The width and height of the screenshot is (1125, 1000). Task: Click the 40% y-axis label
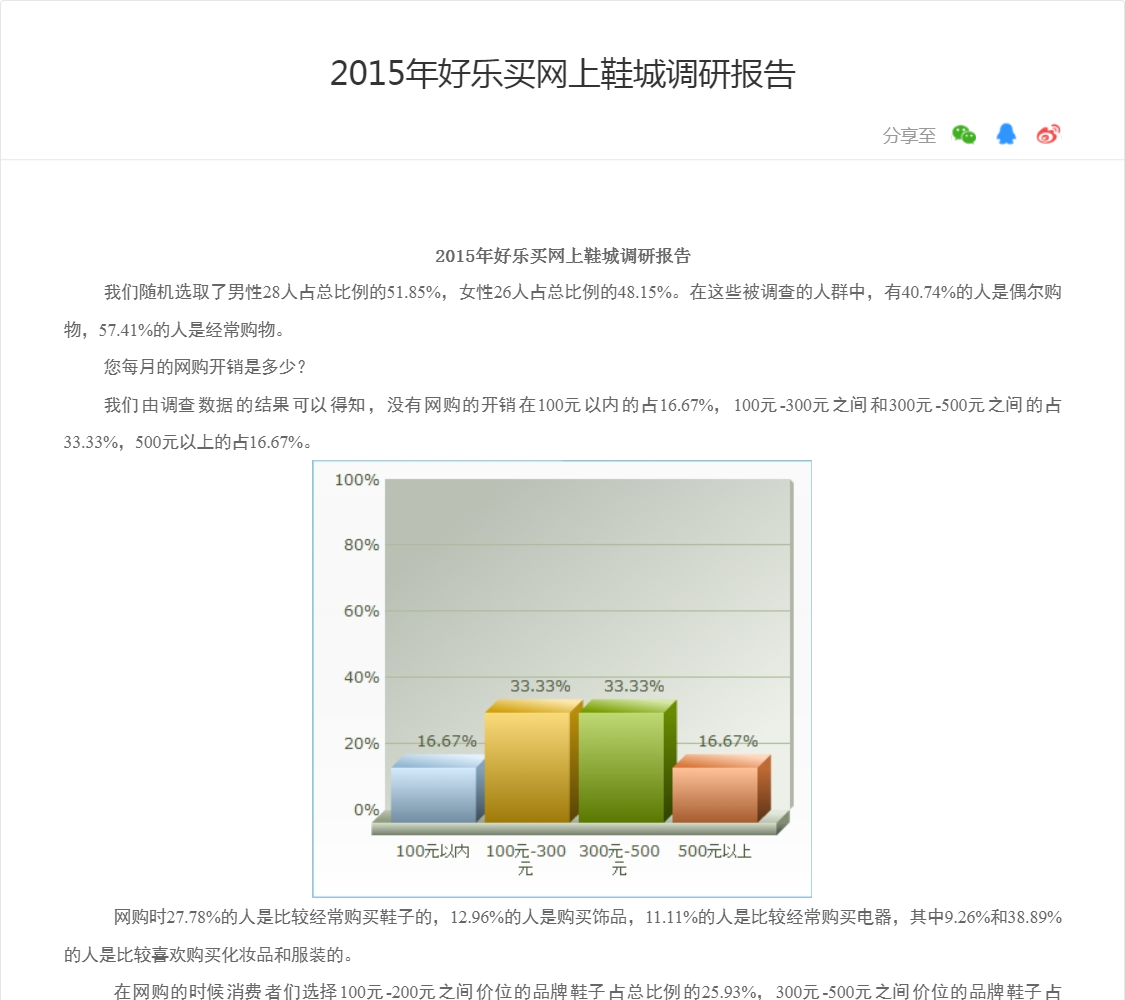click(361, 677)
